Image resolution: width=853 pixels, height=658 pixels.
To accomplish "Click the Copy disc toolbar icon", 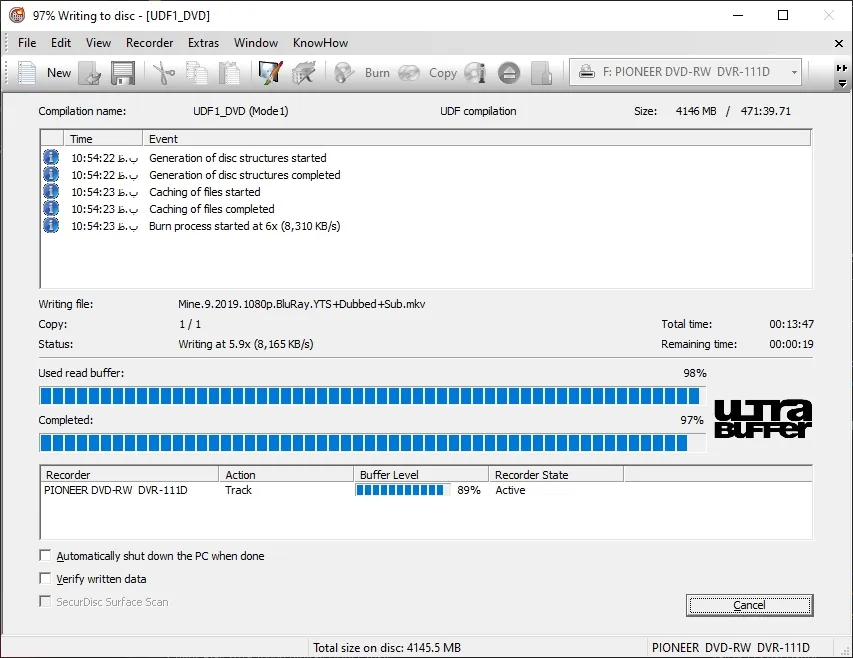I will 426,73.
